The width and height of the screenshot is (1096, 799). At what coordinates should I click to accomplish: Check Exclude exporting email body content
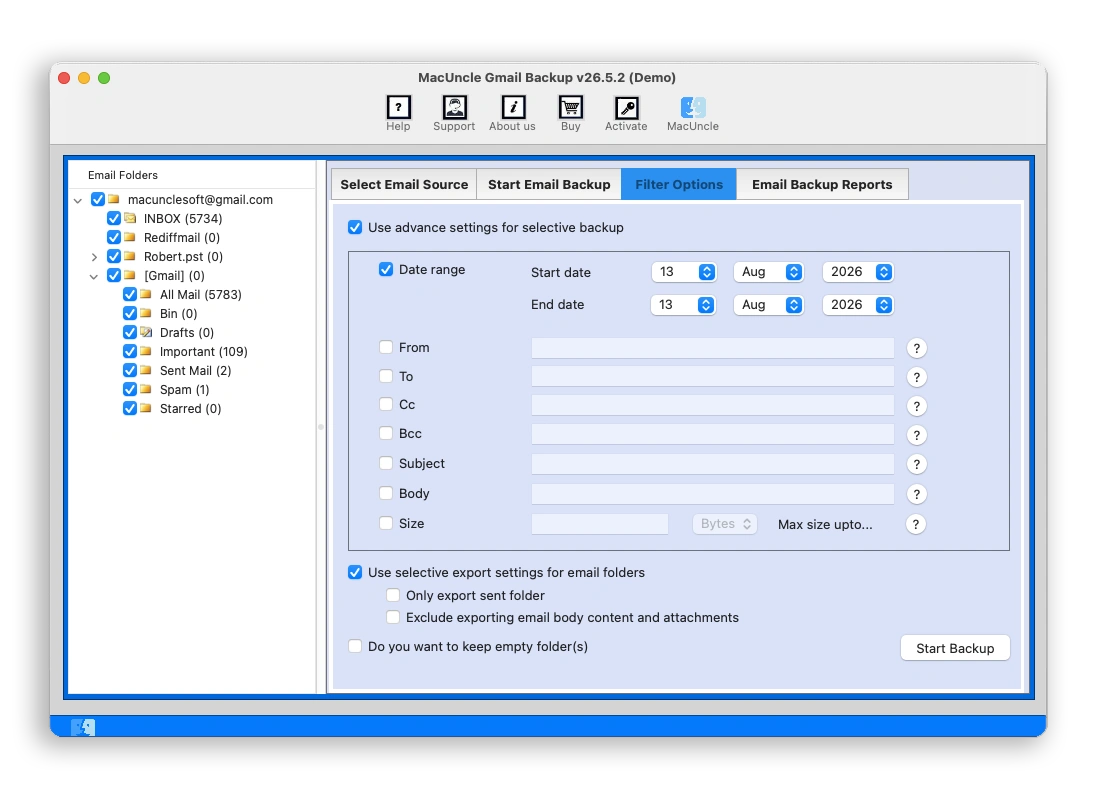coord(393,617)
